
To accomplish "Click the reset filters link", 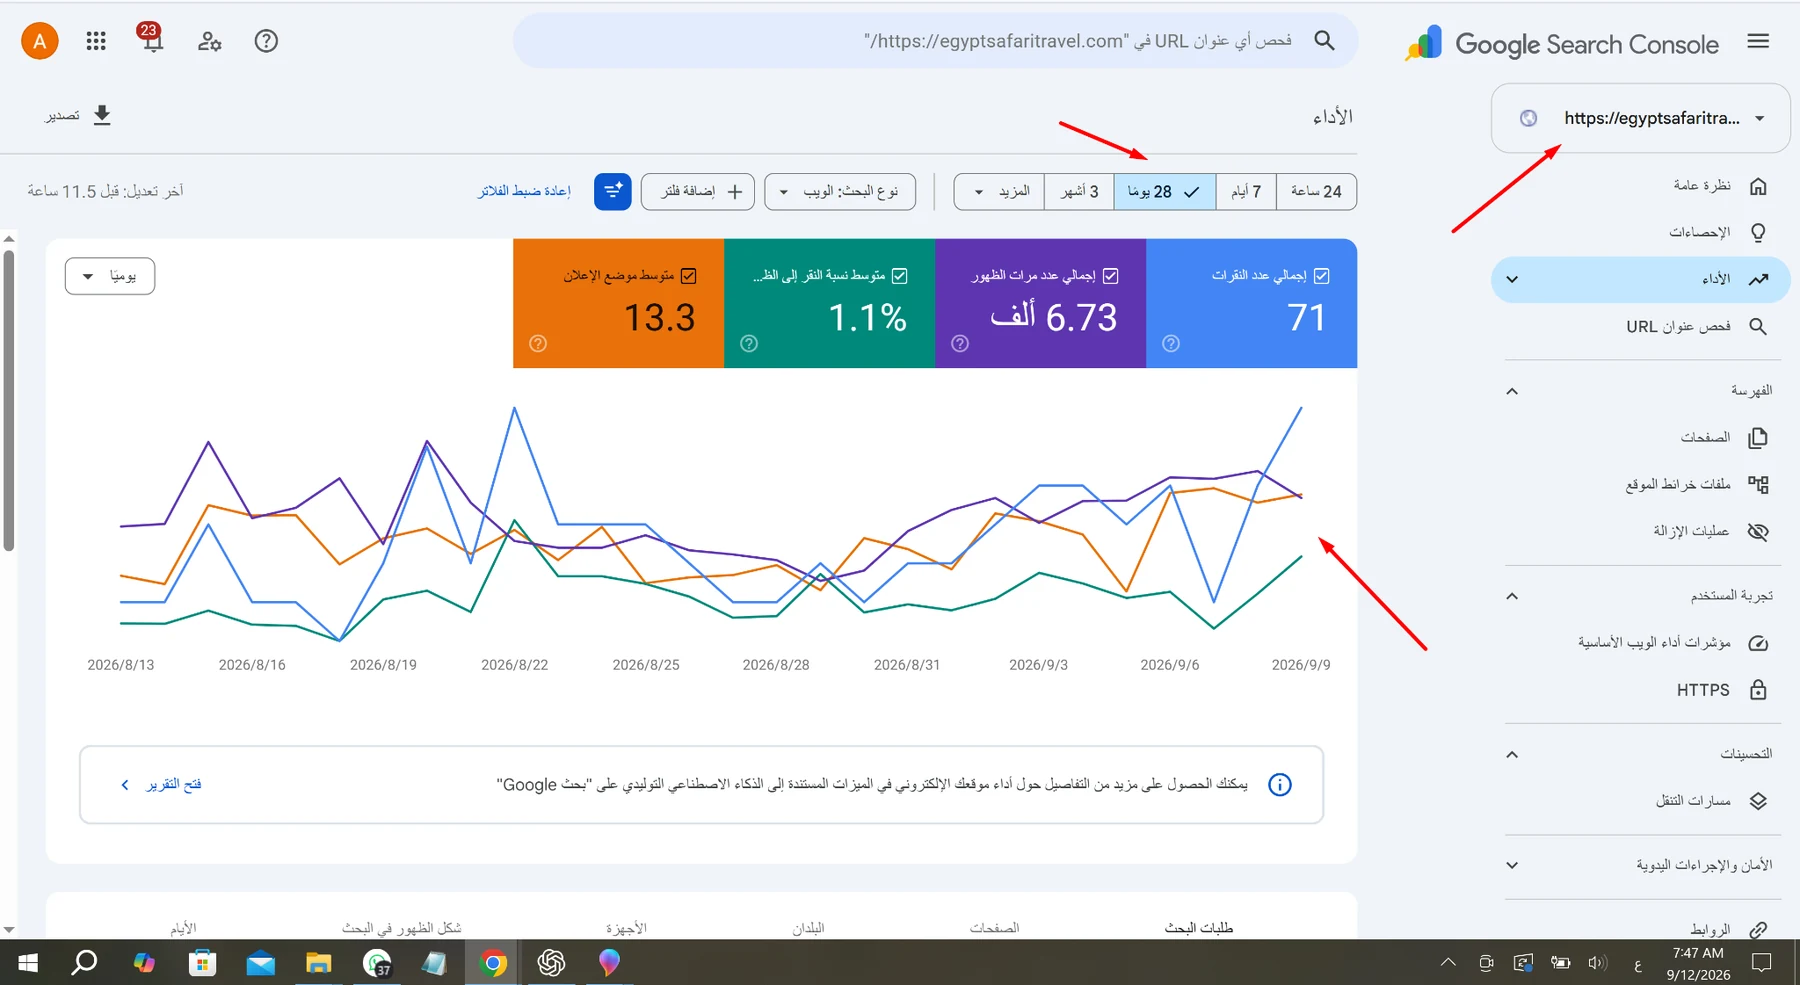I will tap(524, 191).
